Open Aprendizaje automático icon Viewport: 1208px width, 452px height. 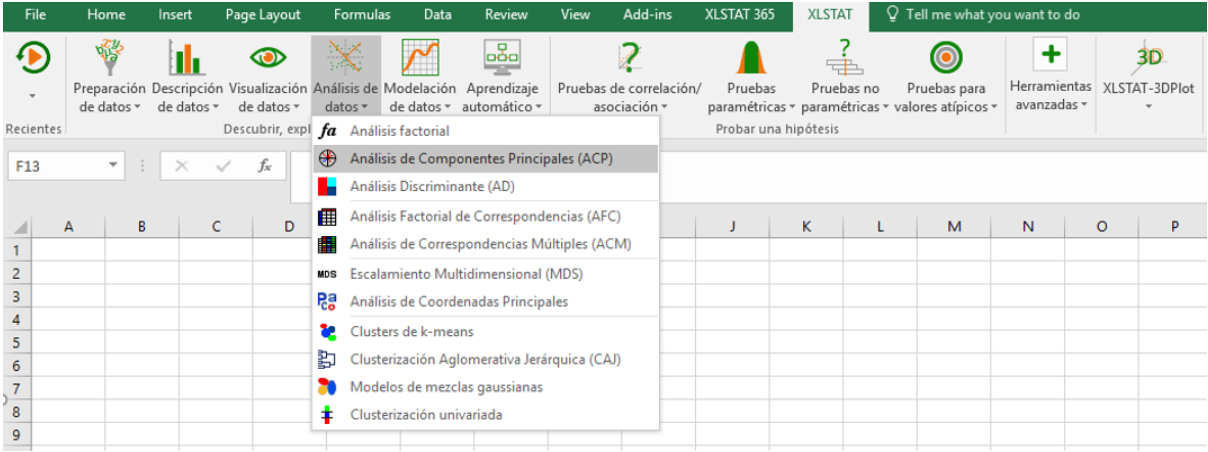tap(503, 60)
